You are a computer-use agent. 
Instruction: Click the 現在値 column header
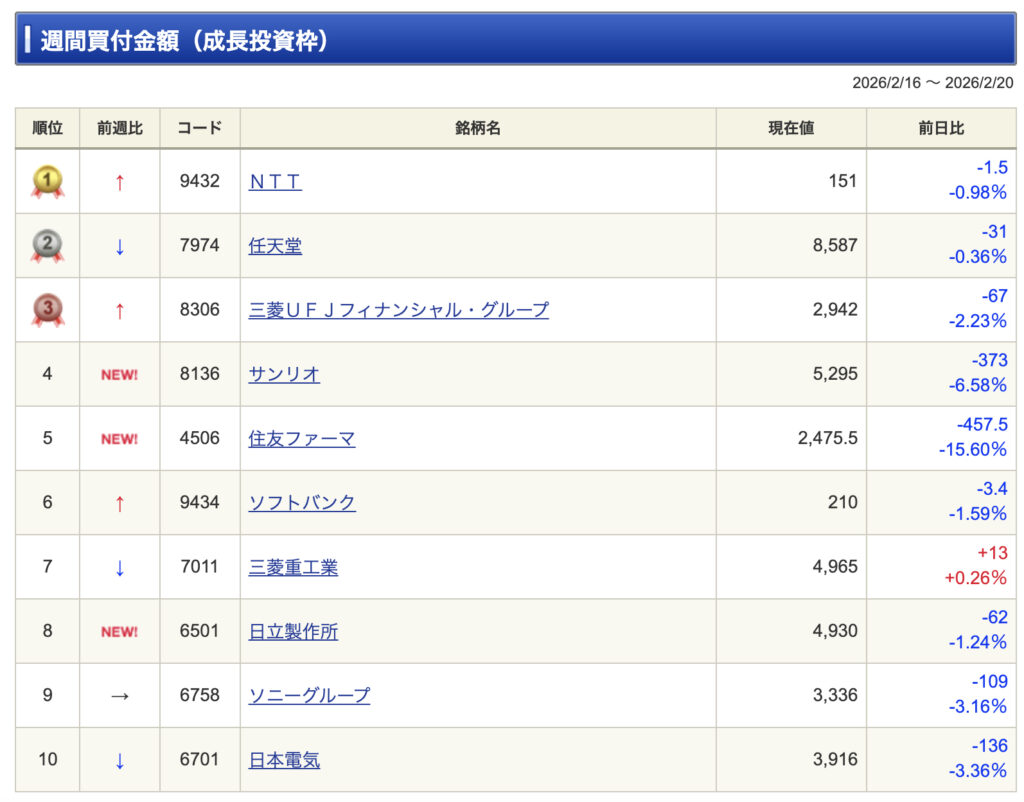tap(790, 128)
